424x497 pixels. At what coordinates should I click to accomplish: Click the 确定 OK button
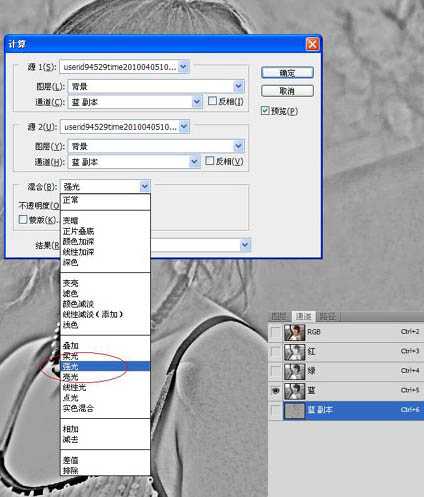point(287,73)
